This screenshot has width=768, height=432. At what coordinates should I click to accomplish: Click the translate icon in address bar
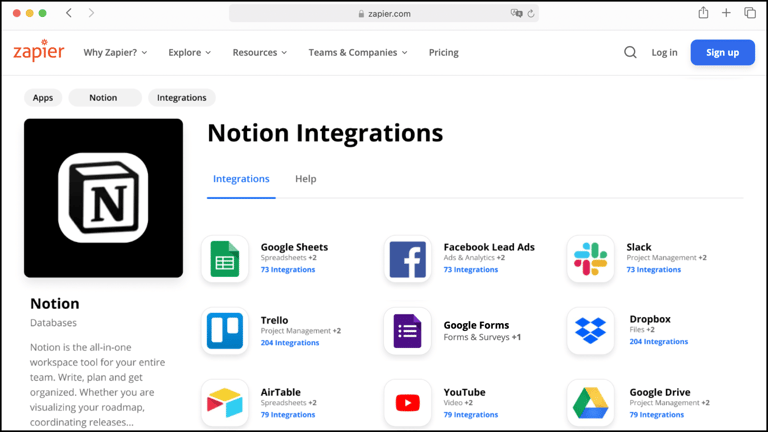(x=516, y=14)
